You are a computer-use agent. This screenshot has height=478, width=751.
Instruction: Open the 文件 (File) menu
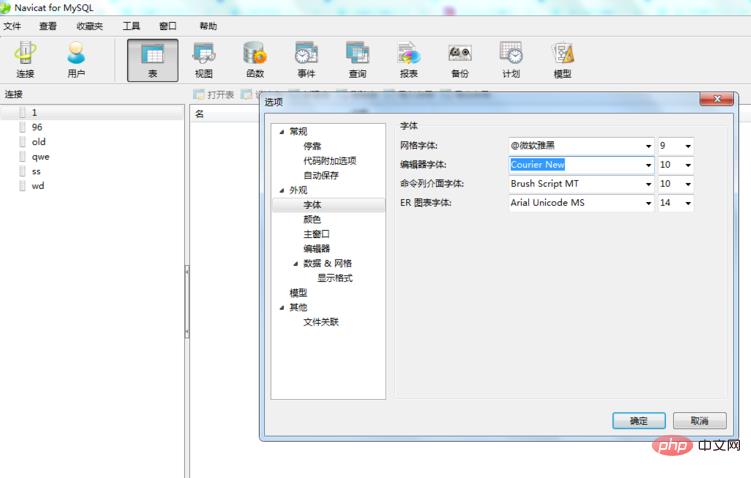[x=12, y=26]
